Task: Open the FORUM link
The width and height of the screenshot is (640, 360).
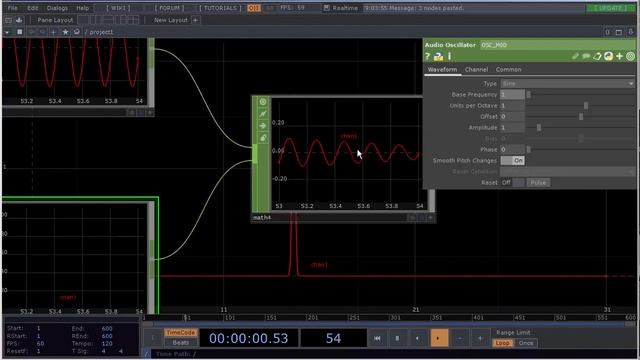Action: [169, 8]
